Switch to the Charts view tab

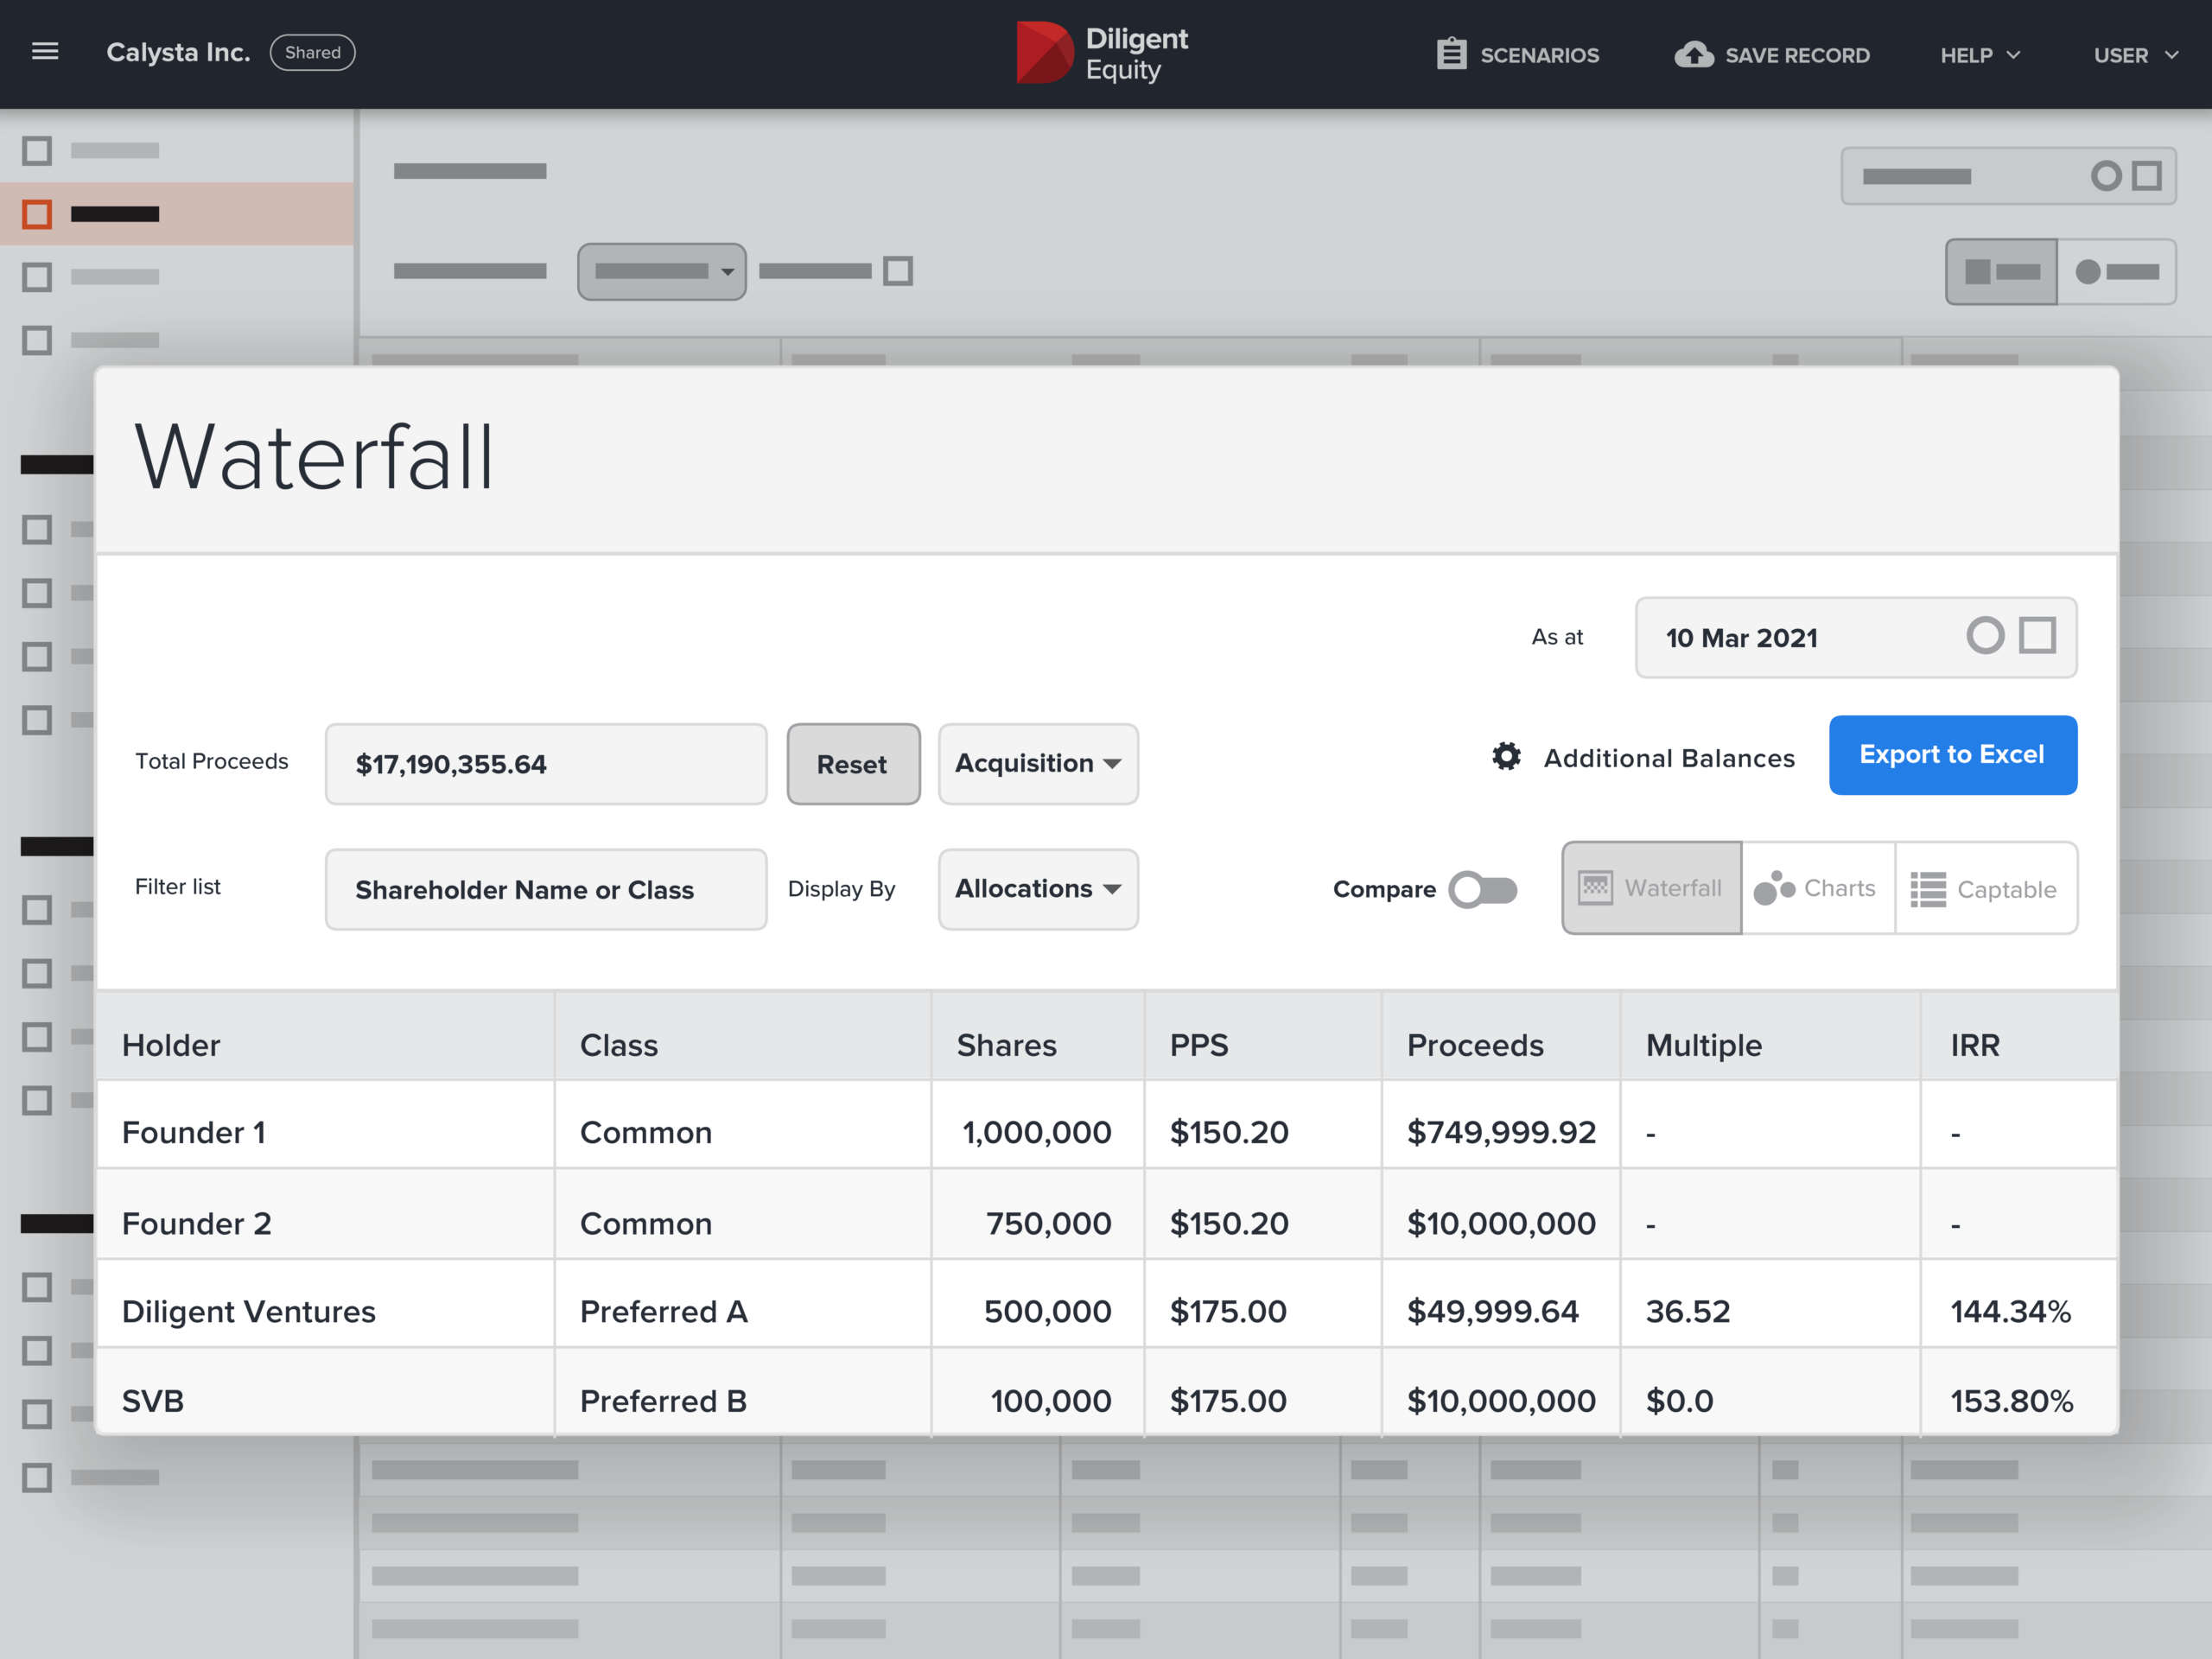click(x=1818, y=888)
